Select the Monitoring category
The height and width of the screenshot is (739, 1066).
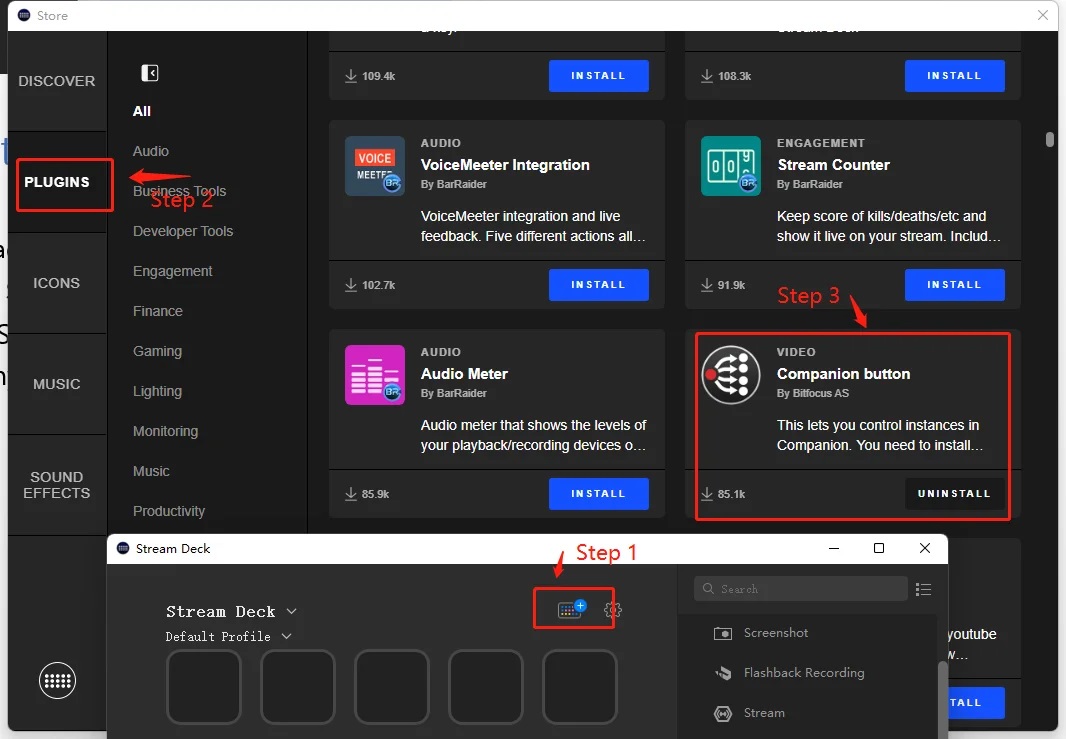click(165, 432)
